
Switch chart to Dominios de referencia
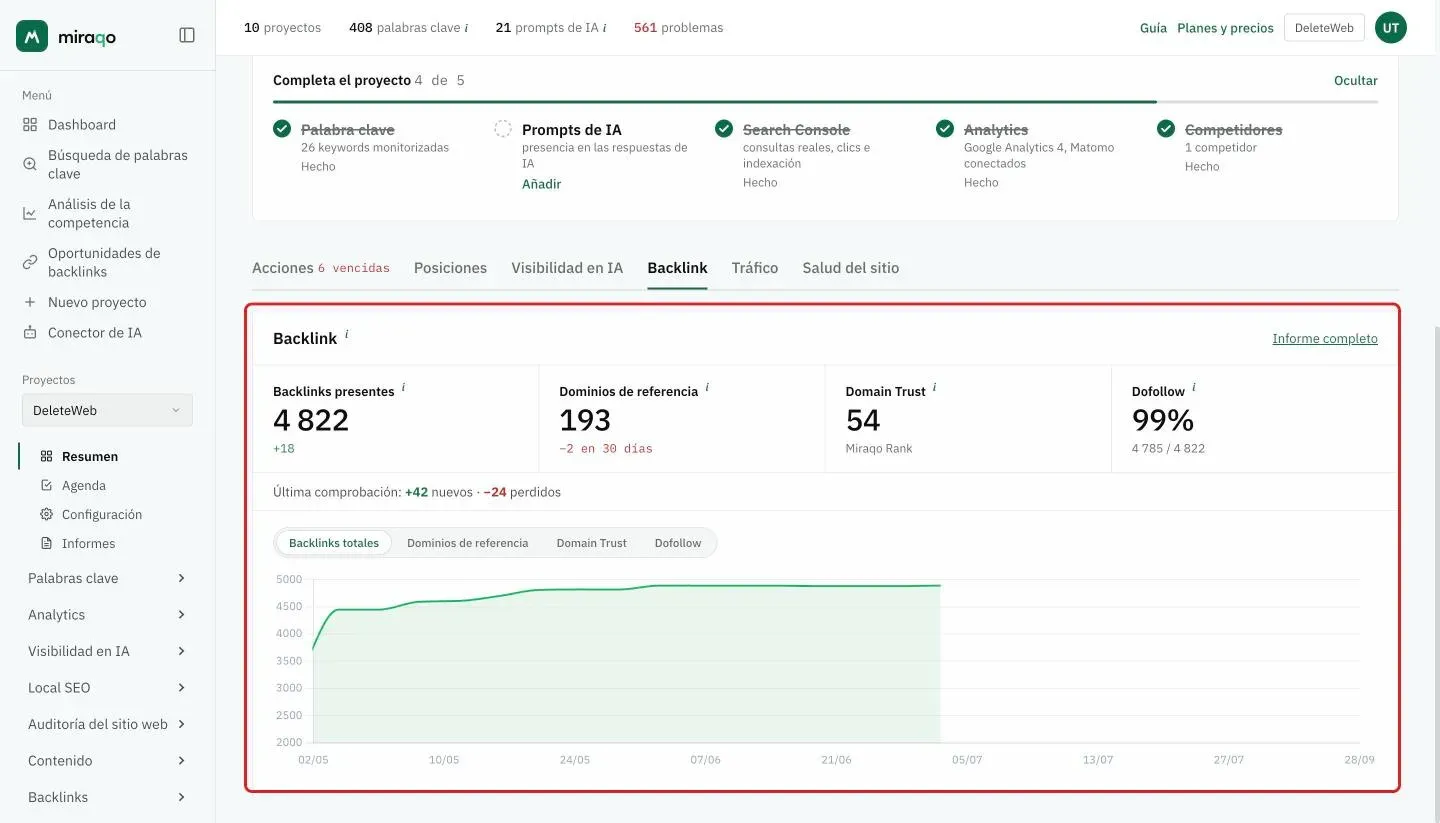467,543
